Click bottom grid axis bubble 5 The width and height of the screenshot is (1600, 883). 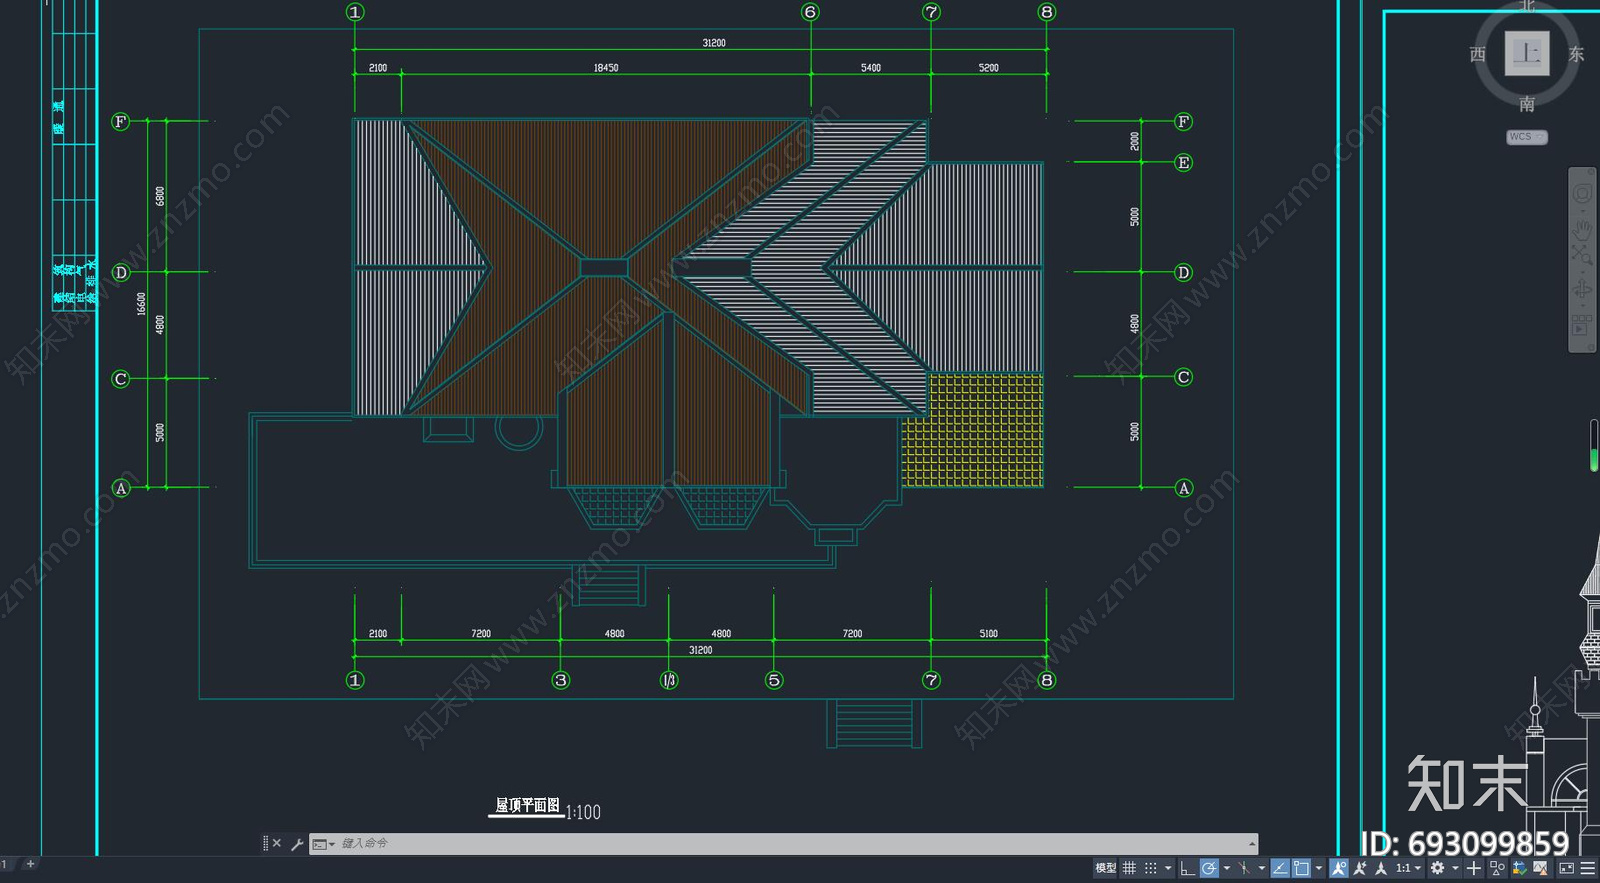coord(774,680)
